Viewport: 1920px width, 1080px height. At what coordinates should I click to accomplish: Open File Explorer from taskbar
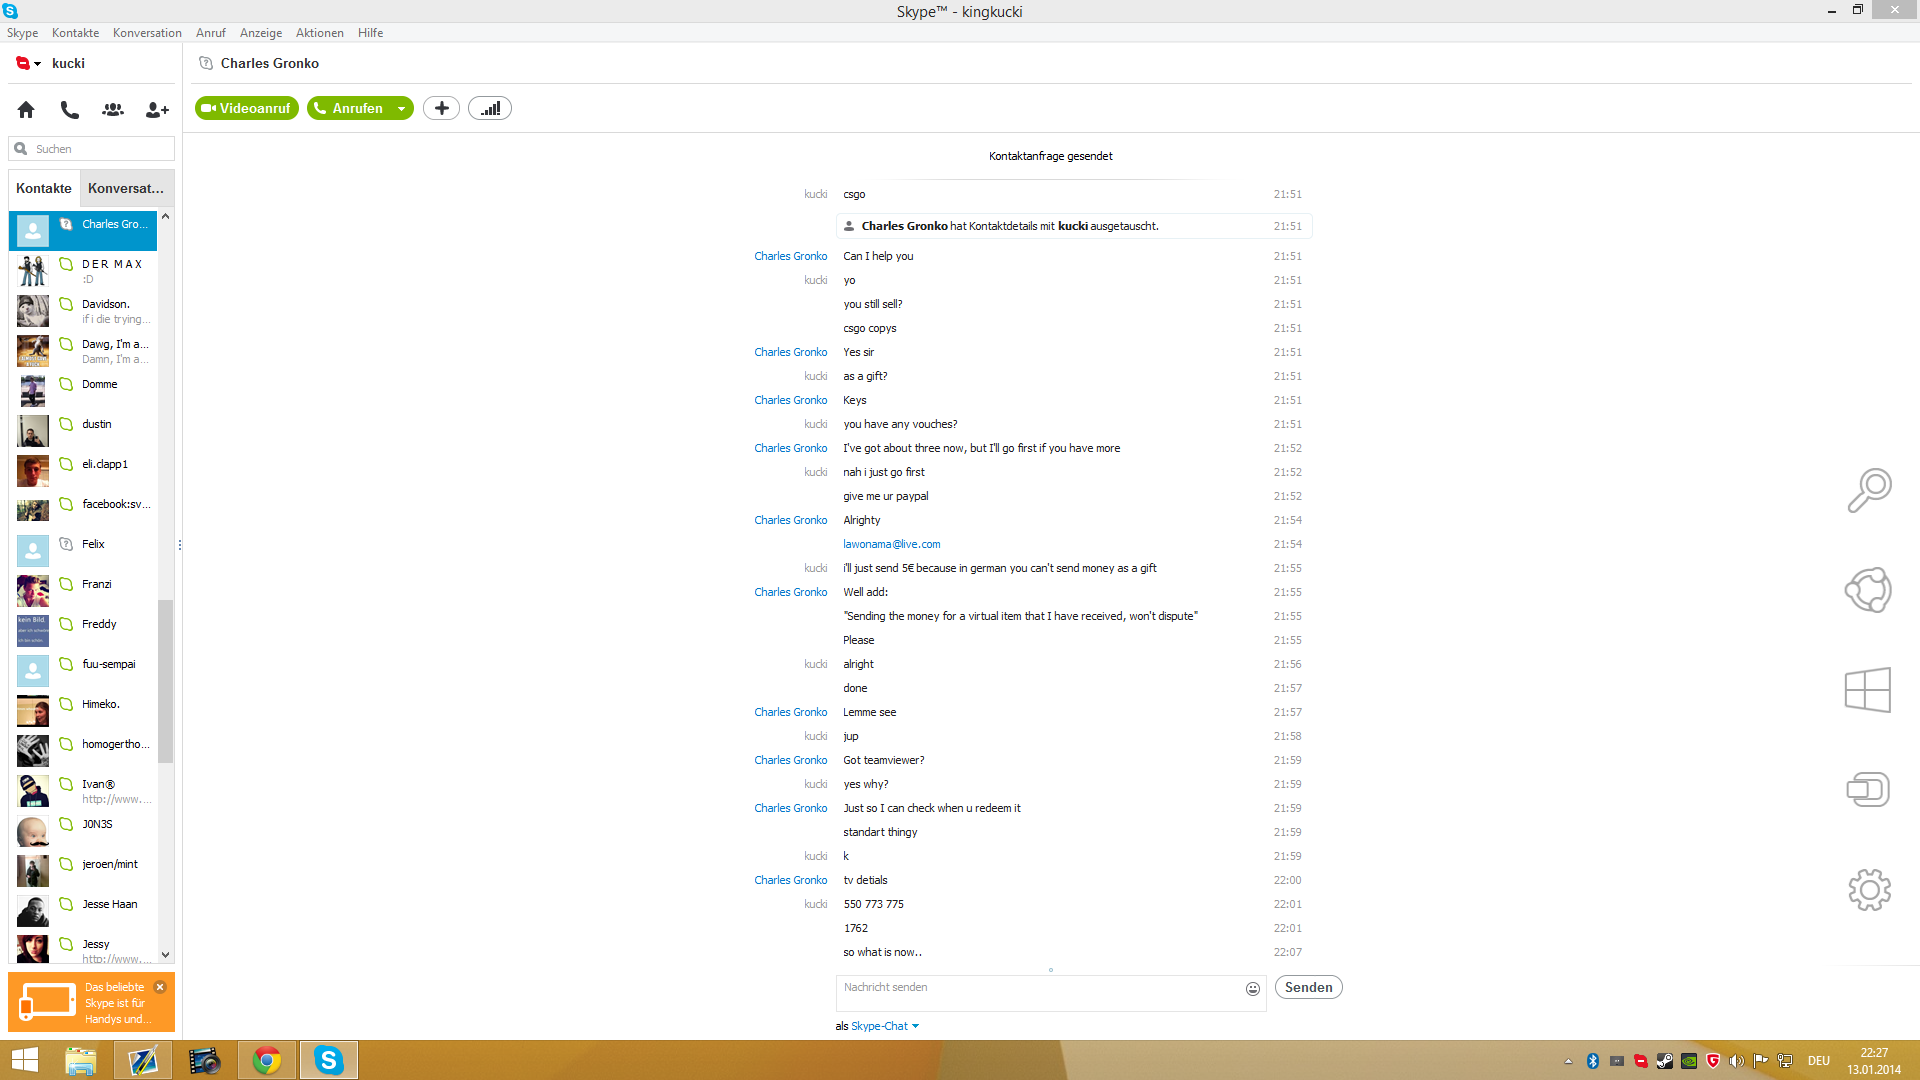pyautogui.click(x=81, y=1060)
